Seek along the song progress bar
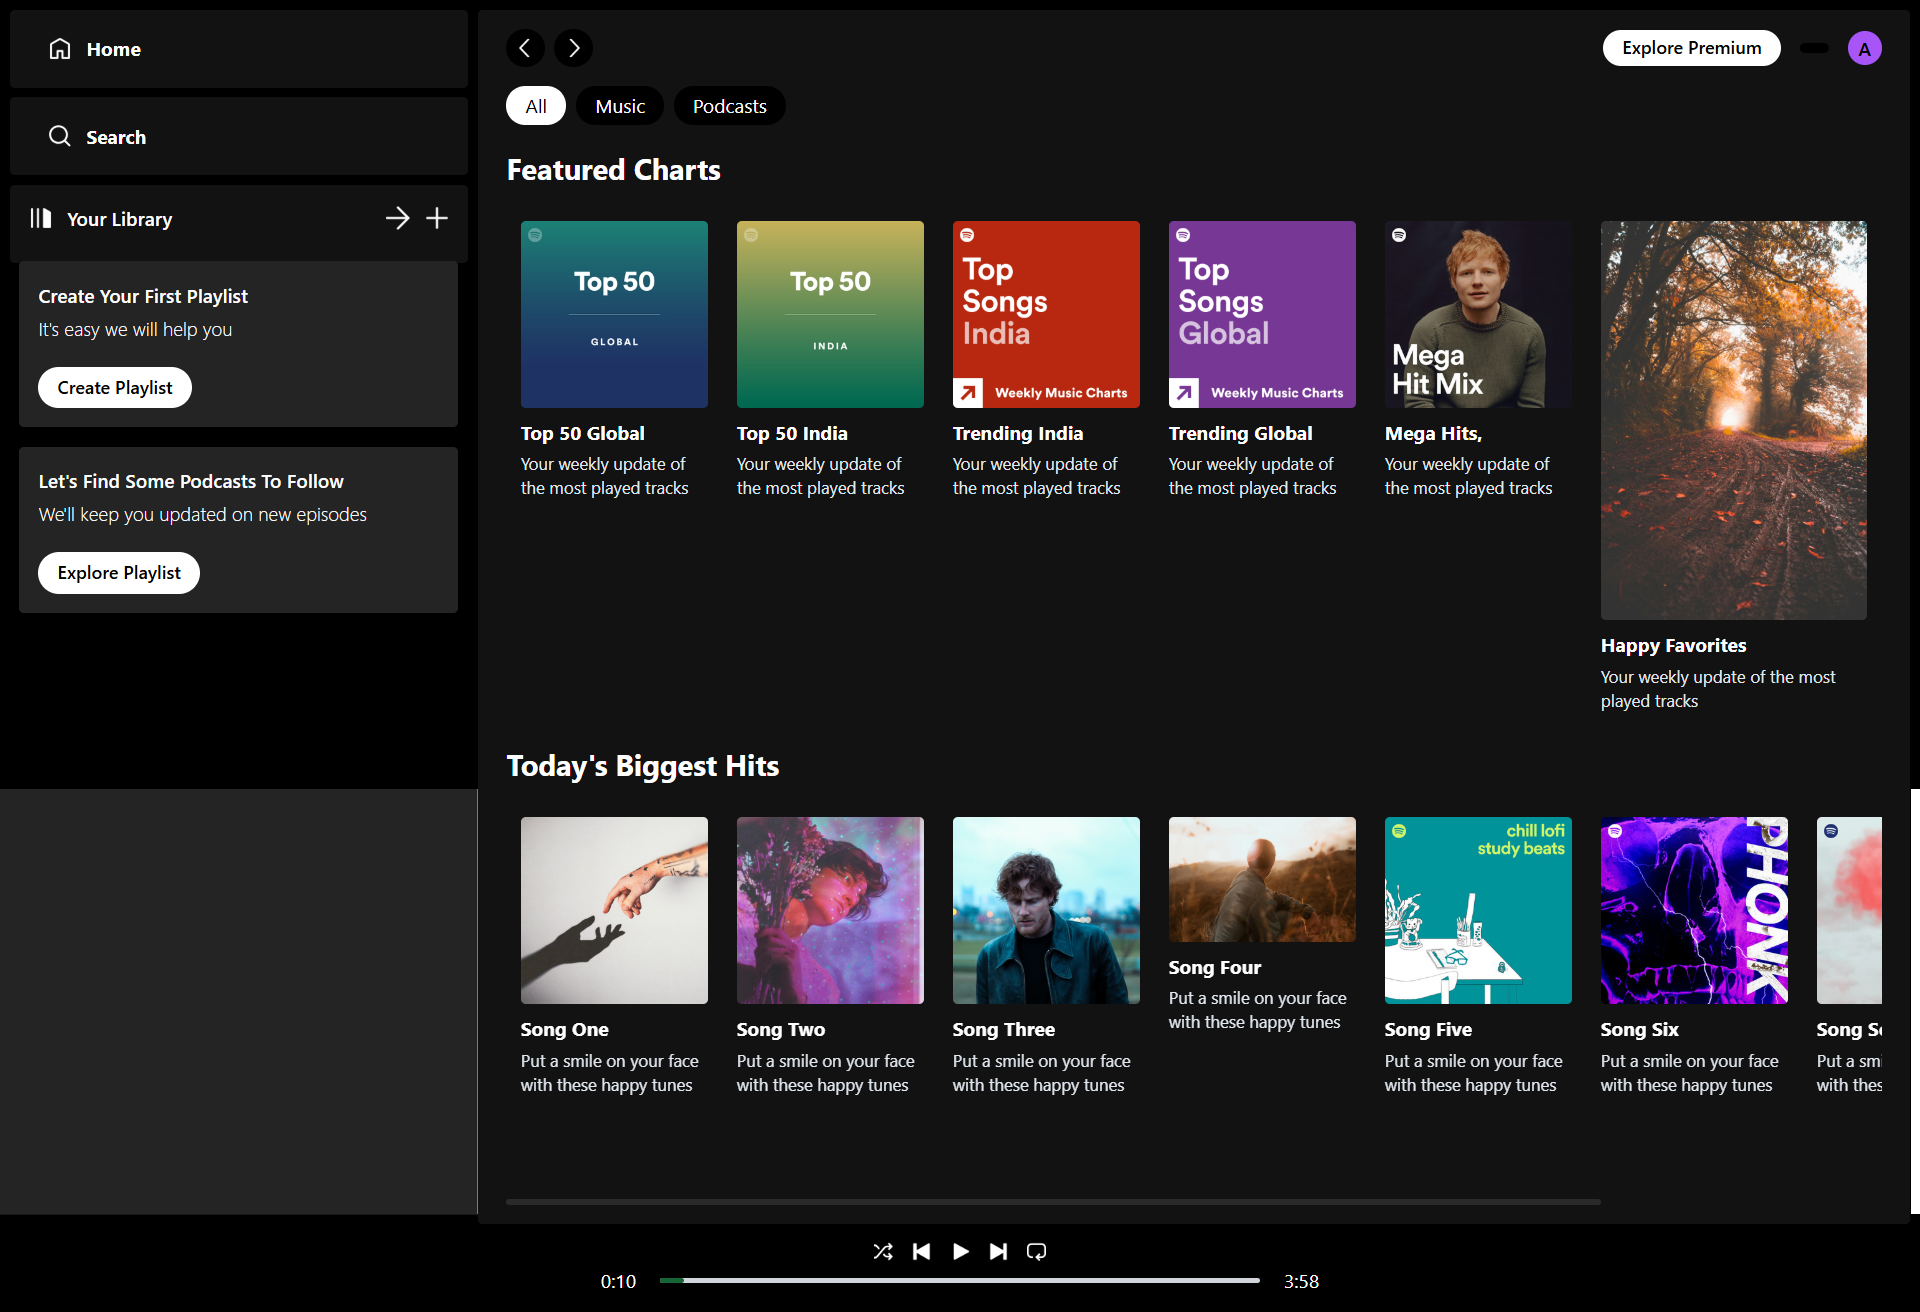The image size is (1920, 1312). (x=960, y=1280)
